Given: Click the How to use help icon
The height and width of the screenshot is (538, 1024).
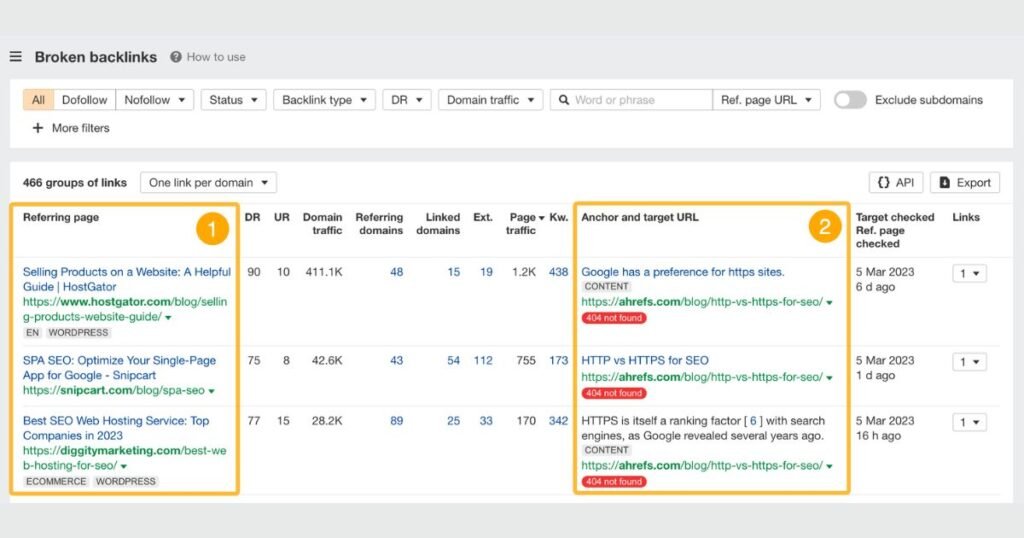Looking at the screenshot, I should click(x=176, y=57).
